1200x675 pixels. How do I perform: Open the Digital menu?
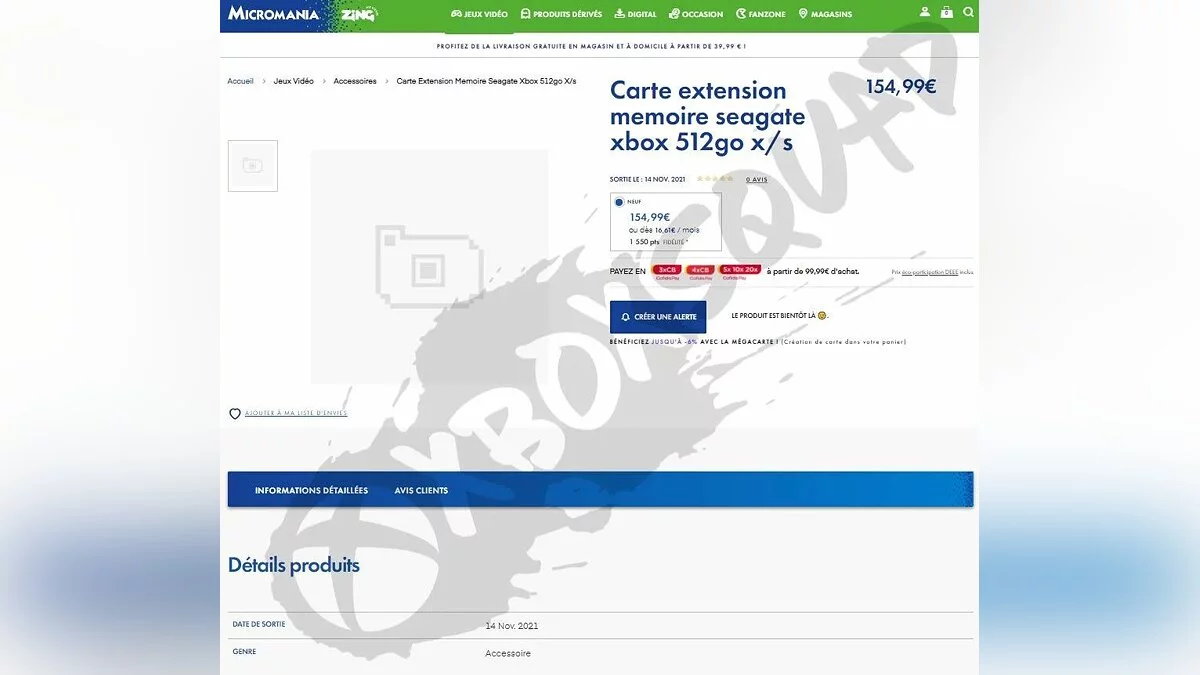click(x=636, y=14)
